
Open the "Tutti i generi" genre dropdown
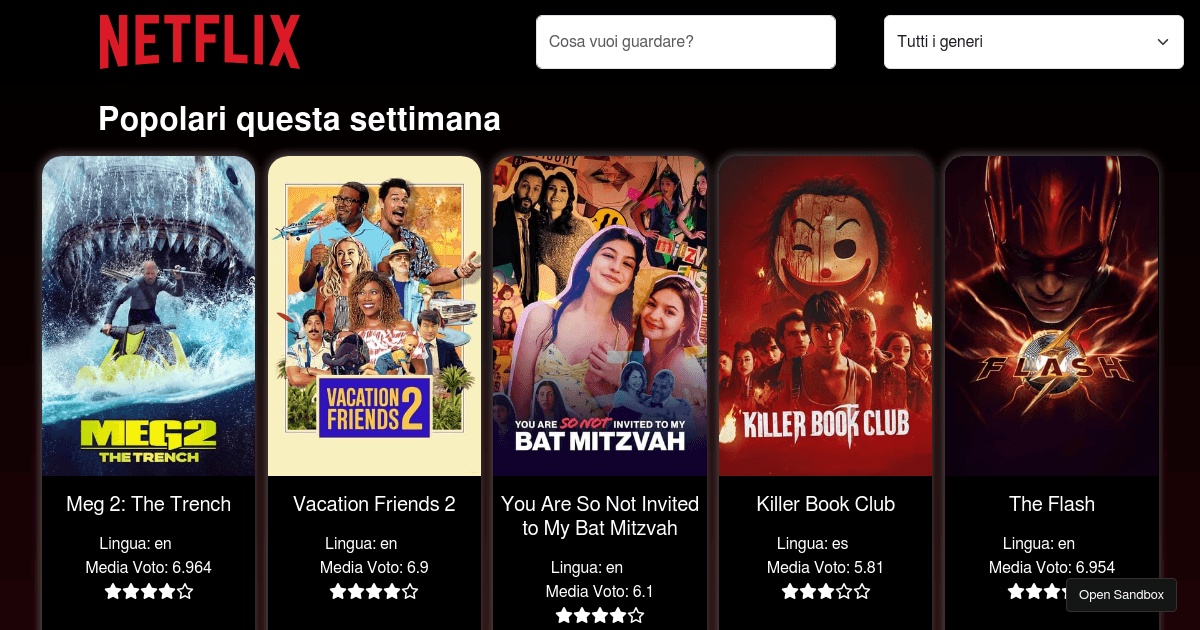click(x=1034, y=42)
